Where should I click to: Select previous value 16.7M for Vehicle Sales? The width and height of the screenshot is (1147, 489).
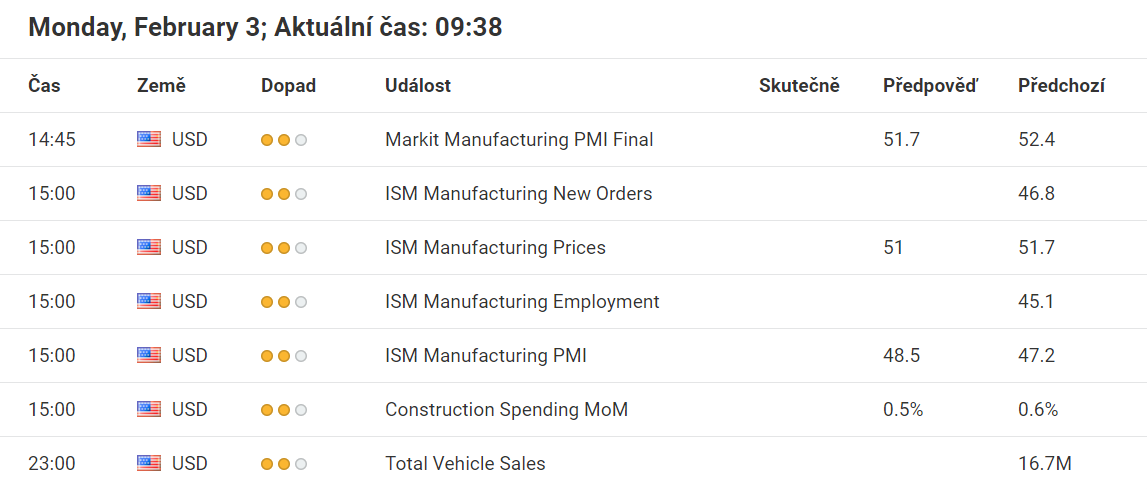[x=1045, y=463]
